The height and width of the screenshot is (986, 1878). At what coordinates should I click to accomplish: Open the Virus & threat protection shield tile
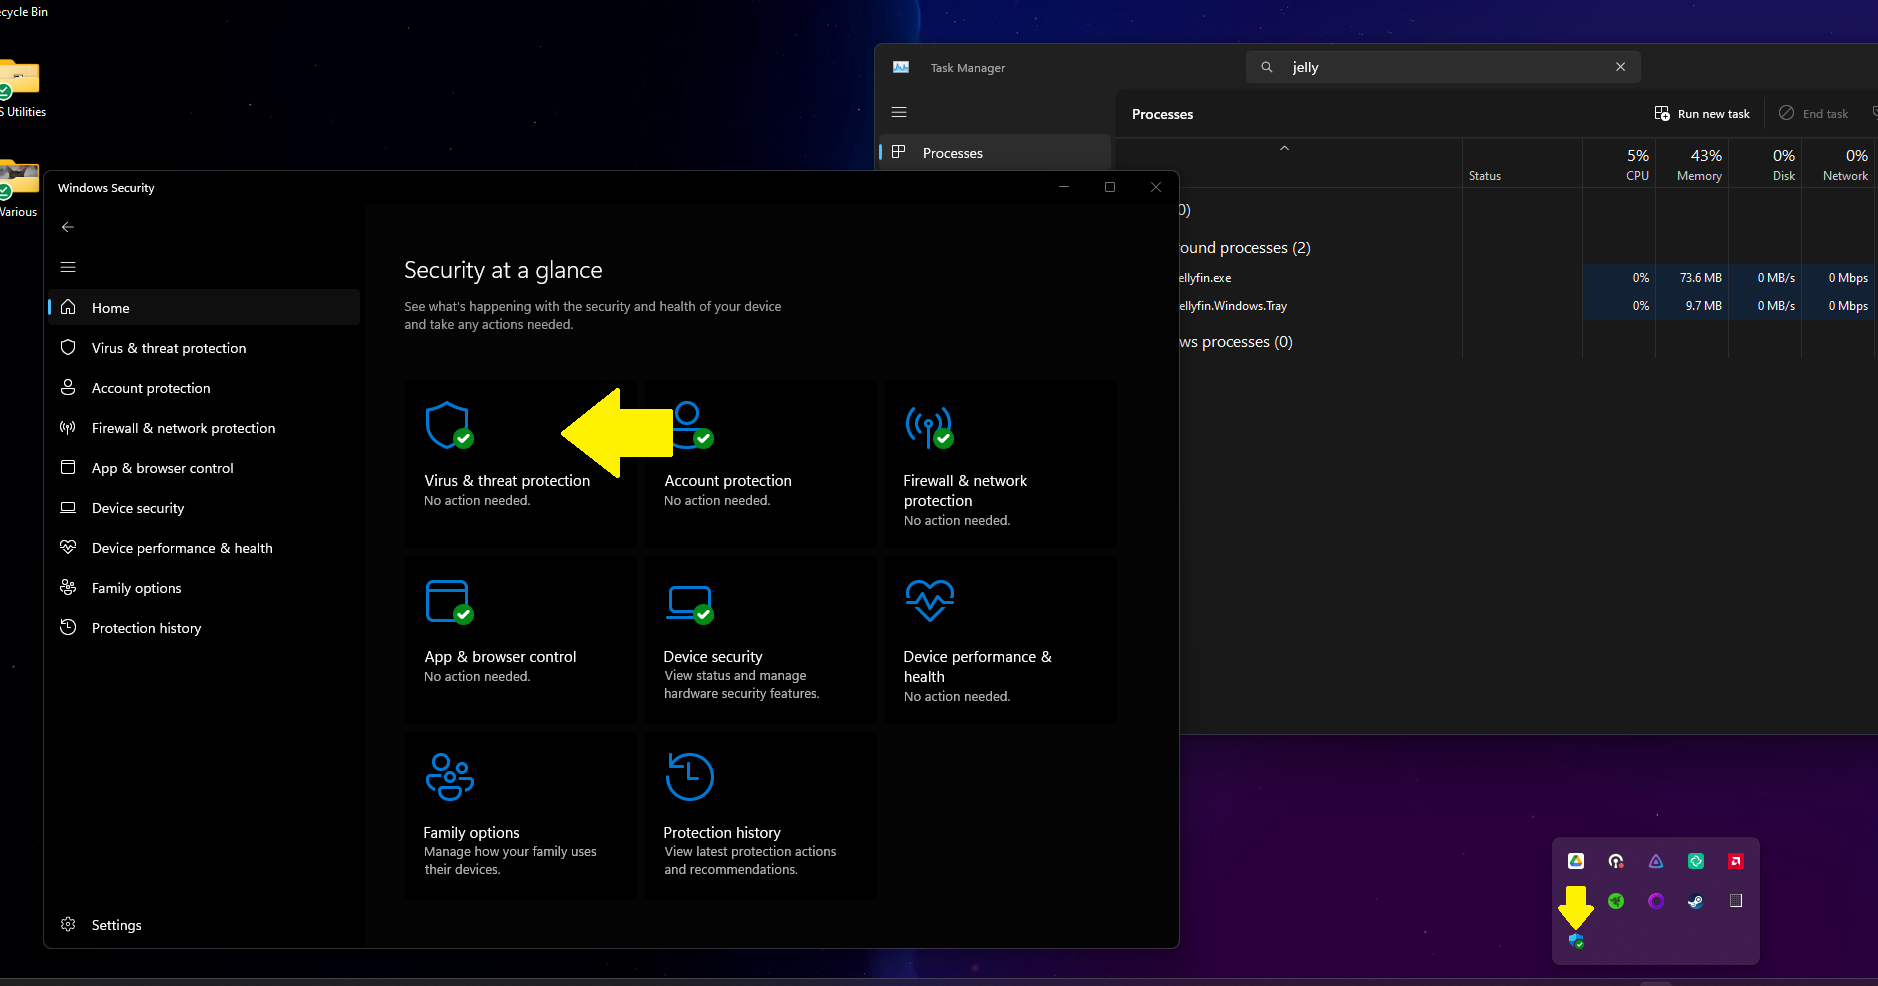(448, 427)
